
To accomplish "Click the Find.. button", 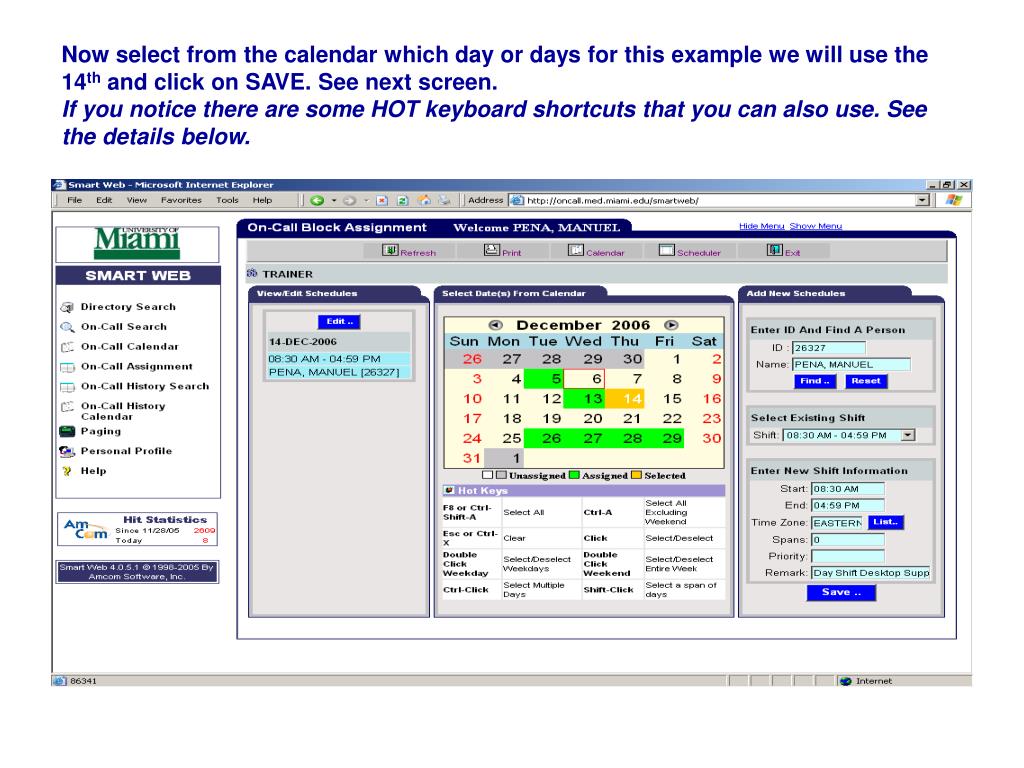I will pyautogui.click(x=815, y=381).
